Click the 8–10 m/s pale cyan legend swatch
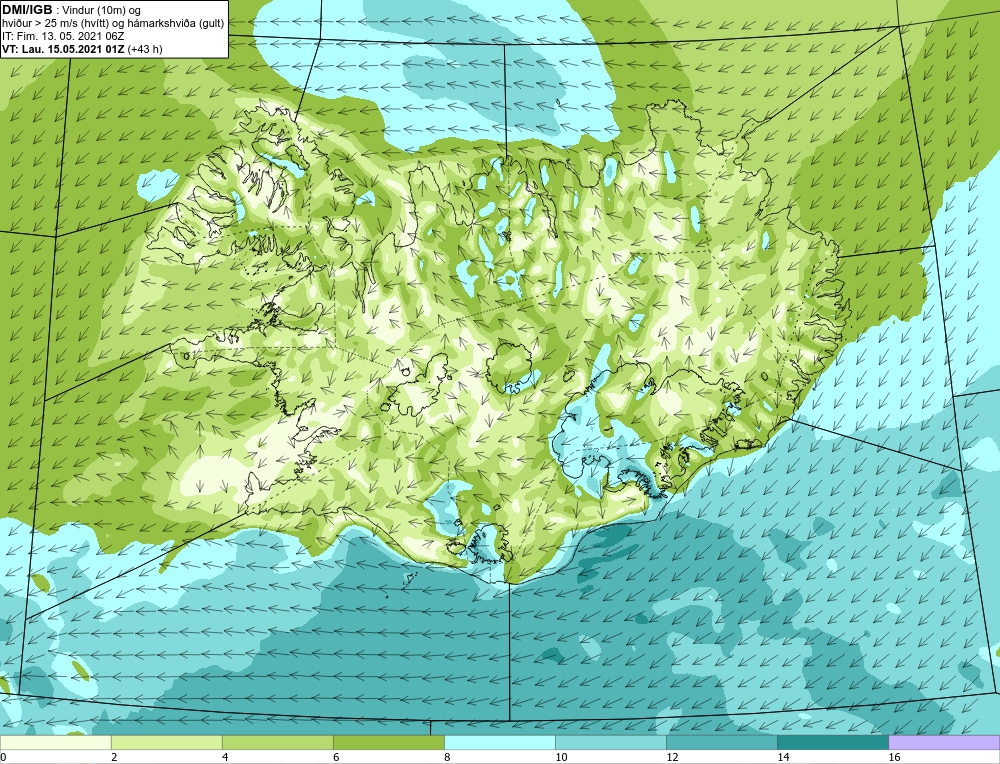Image resolution: width=1000 pixels, height=764 pixels. 499,742
